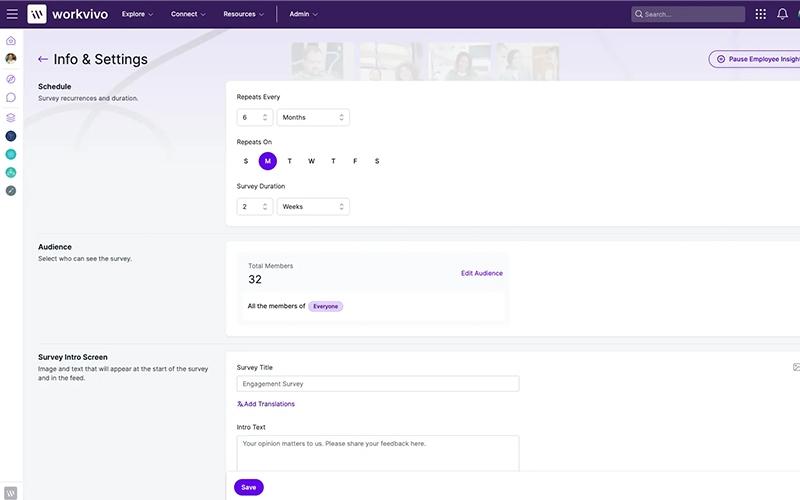Open the Repeats Every Months dropdown

tap(313, 117)
